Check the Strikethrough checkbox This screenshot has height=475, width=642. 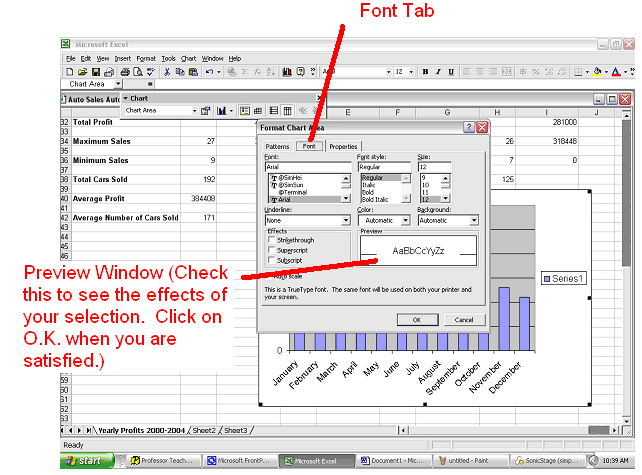tap(271, 240)
